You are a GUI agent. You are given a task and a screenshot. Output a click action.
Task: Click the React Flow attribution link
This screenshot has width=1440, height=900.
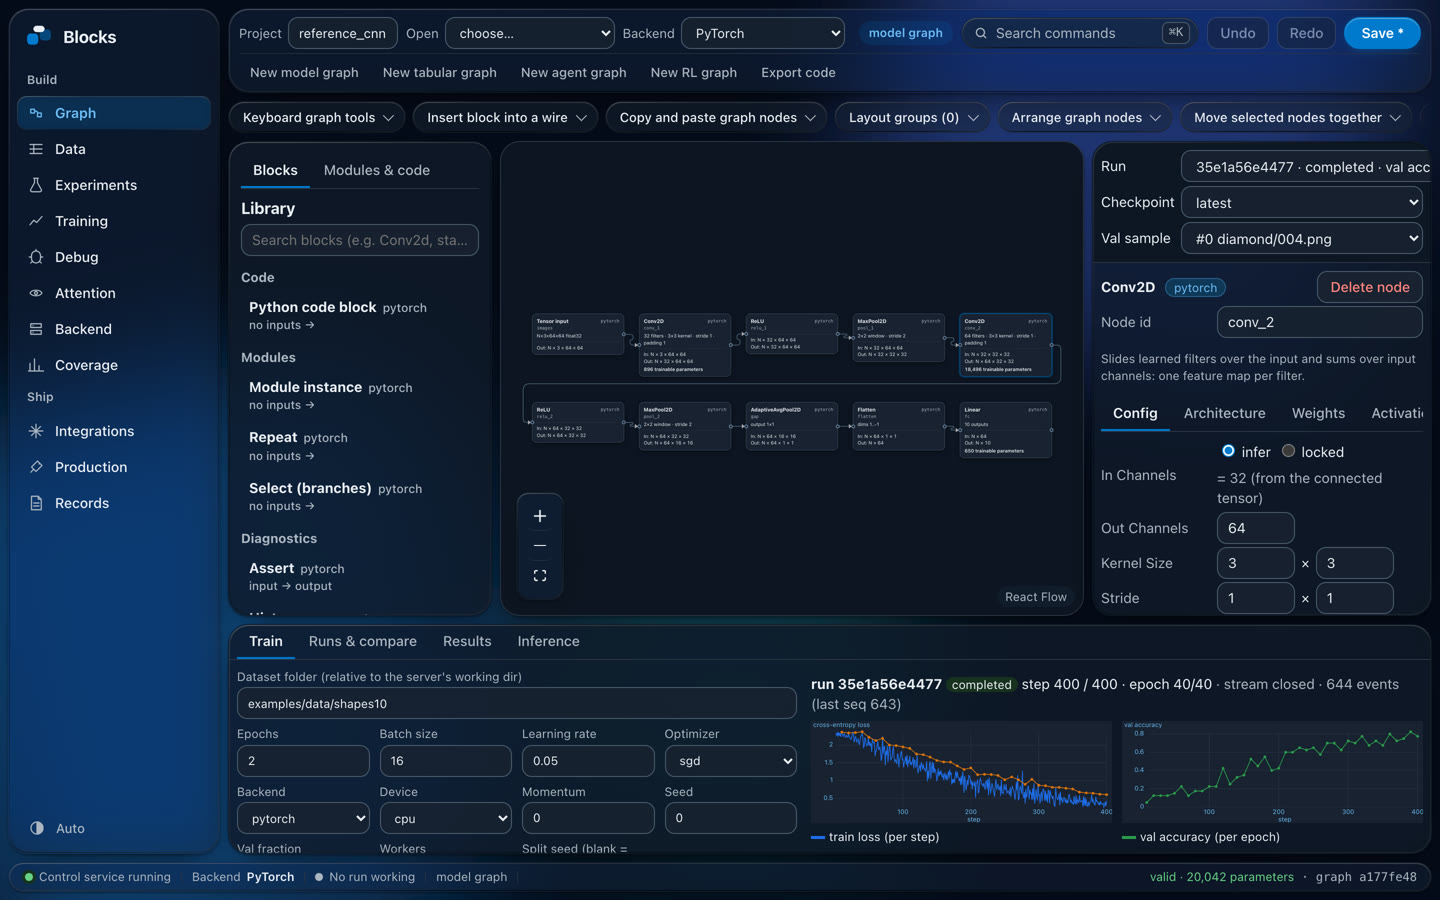pyautogui.click(x=1036, y=597)
